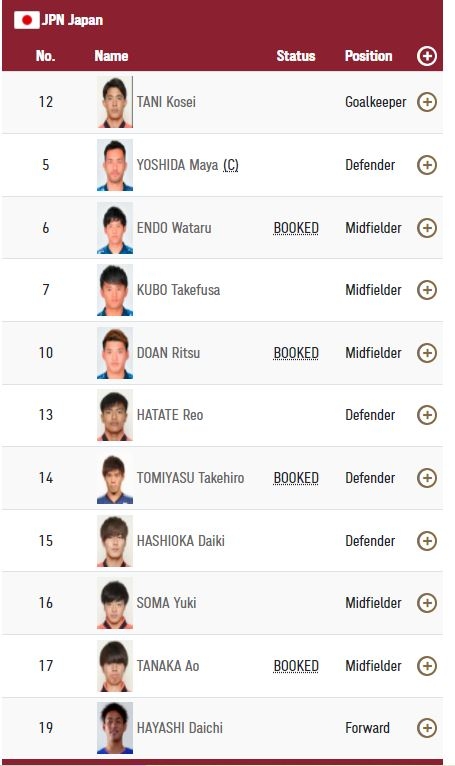
Task: Click the Position column header
Action: 368,56
